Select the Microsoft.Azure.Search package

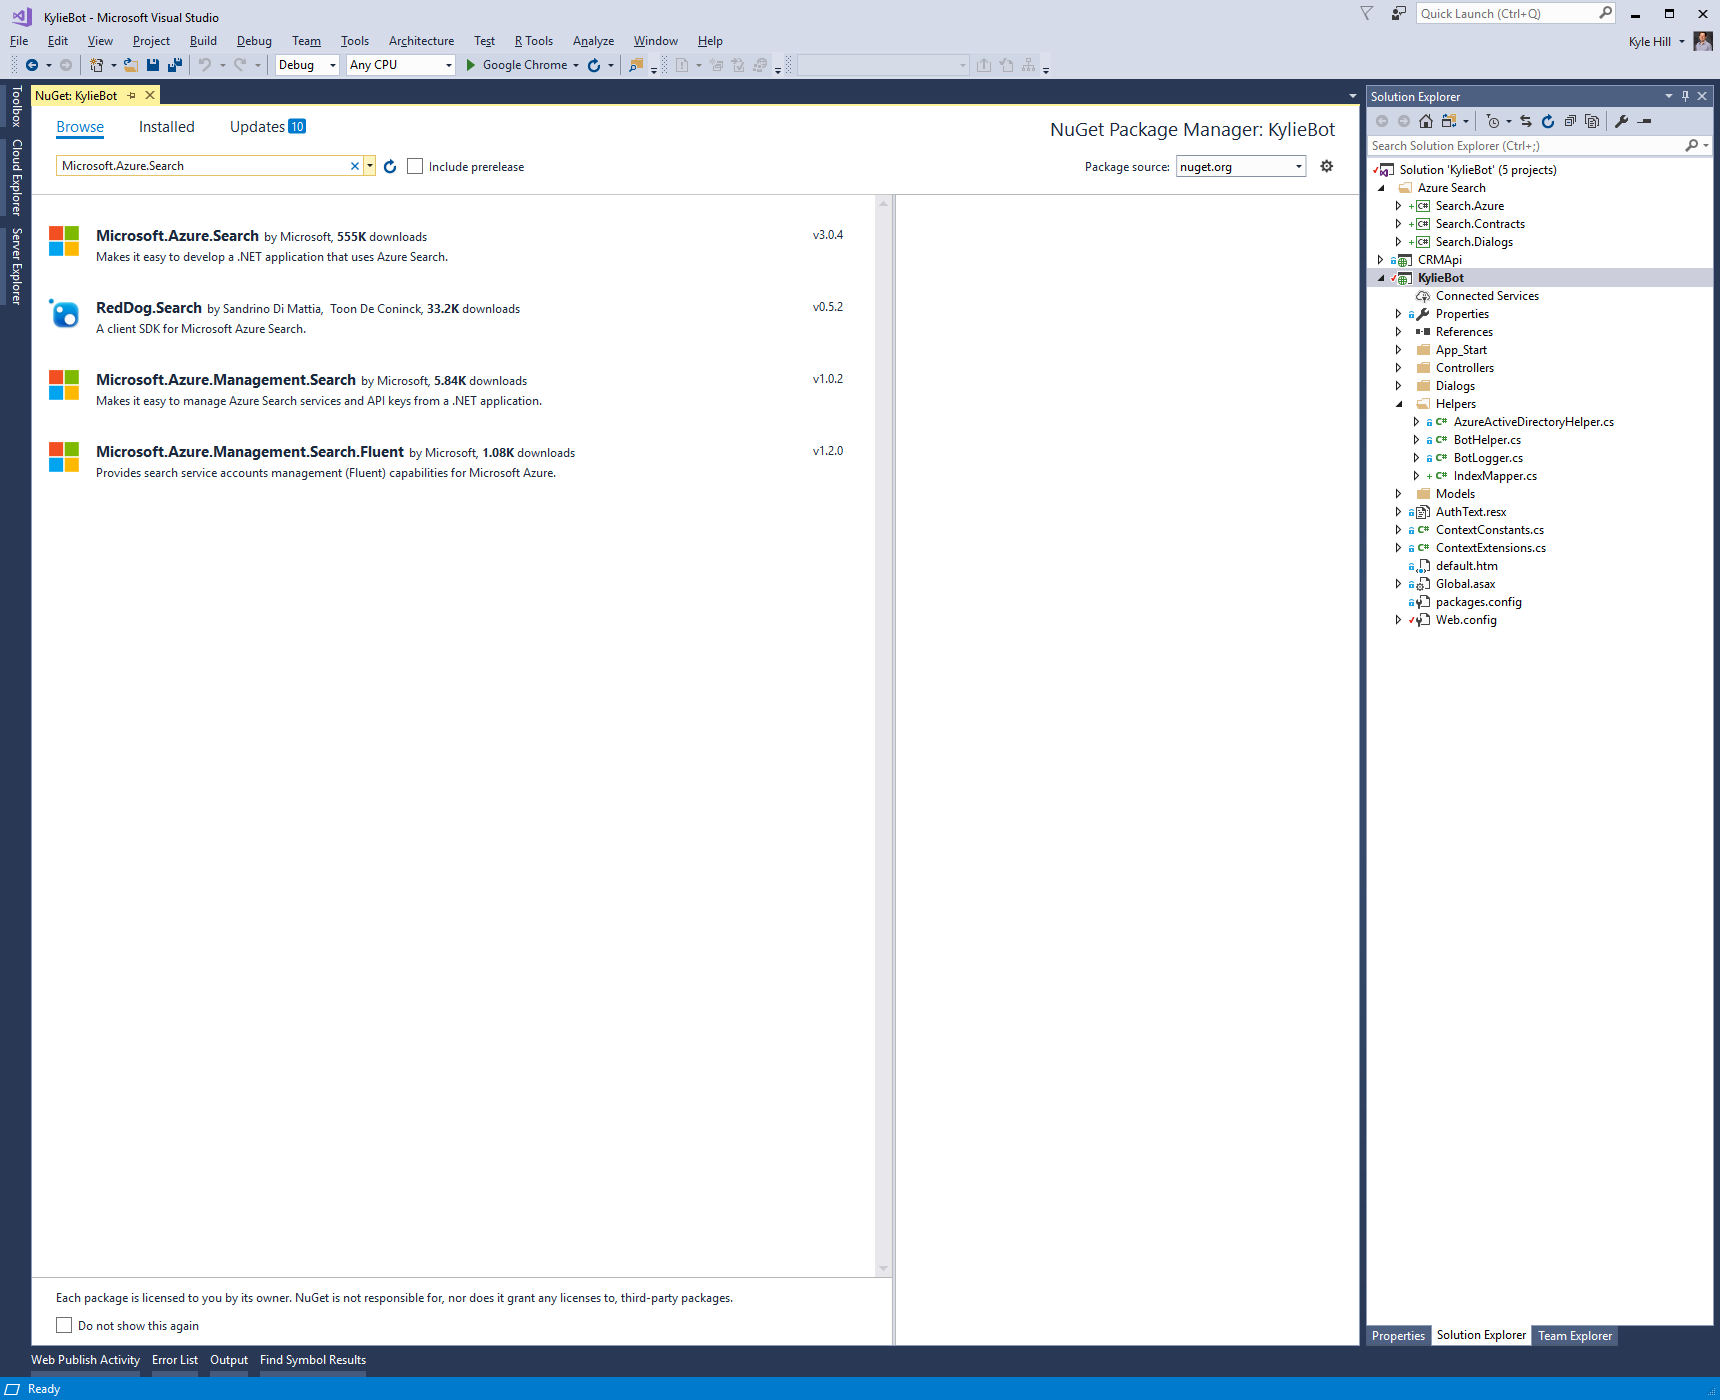coord(453,246)
